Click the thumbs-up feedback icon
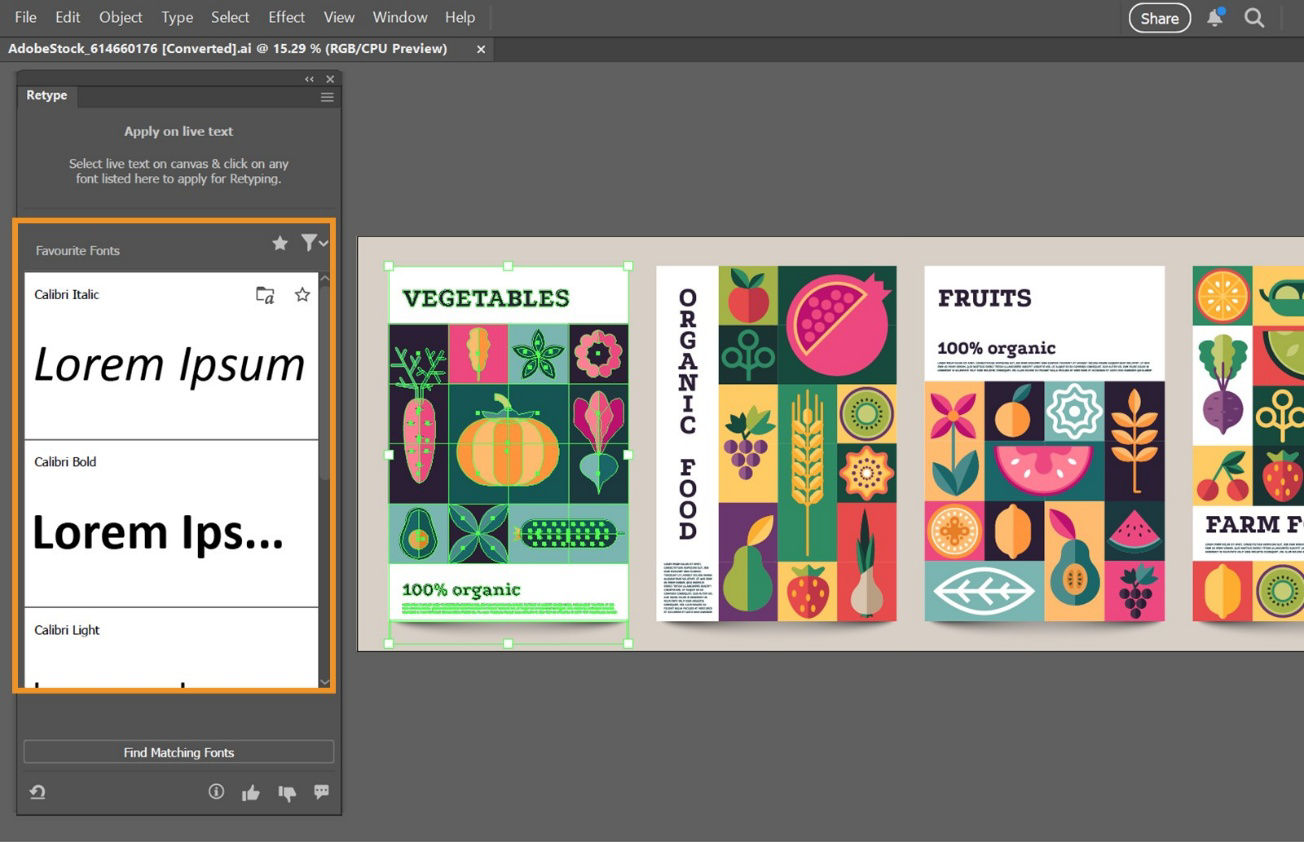 (x=251, y=792)
